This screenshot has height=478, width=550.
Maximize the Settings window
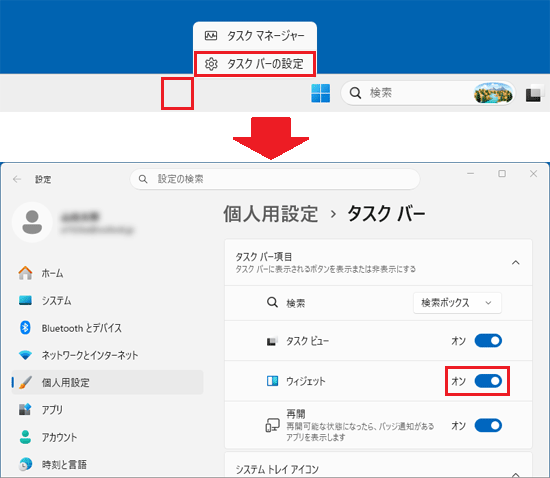[502, 174]
